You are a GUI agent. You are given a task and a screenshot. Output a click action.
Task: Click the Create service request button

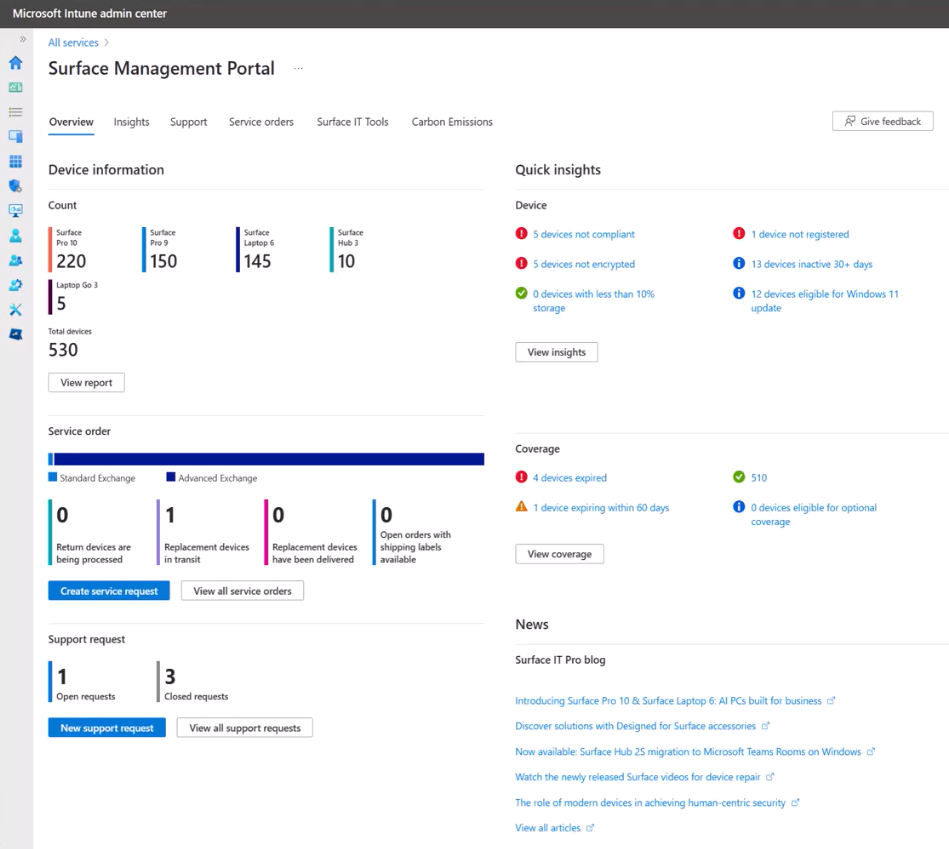[x=108, y=590]
